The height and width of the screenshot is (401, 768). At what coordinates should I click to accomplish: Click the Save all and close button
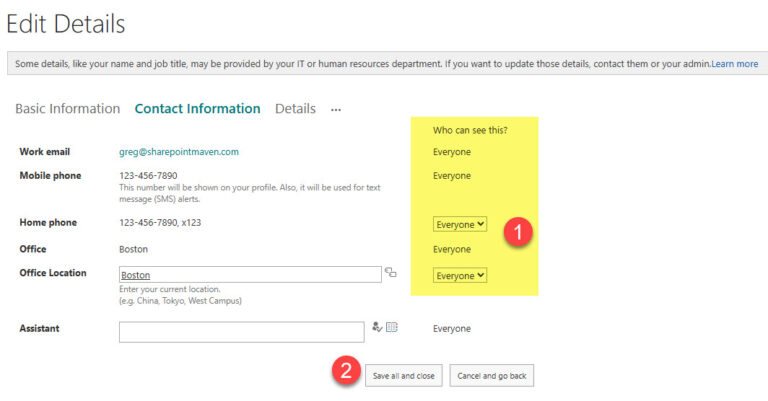[404, 376]
